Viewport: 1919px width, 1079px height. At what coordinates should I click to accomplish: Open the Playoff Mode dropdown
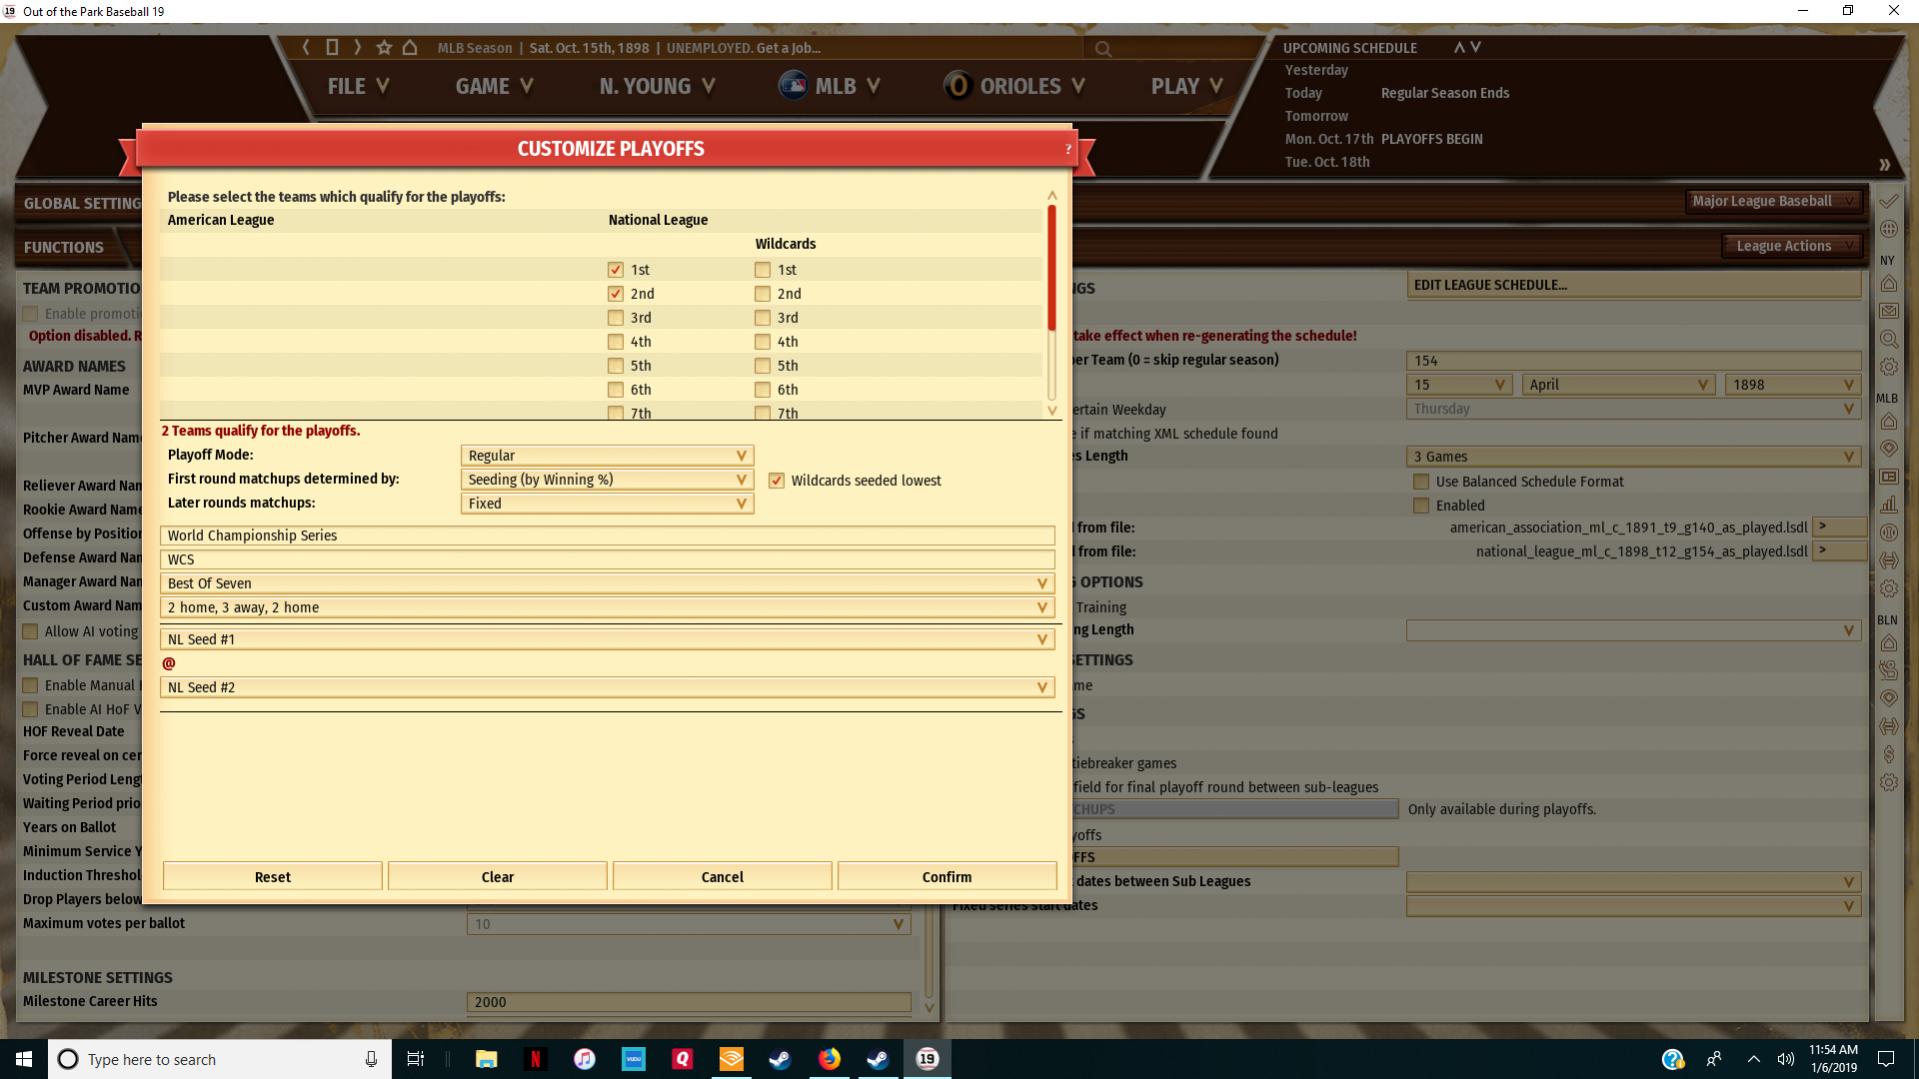point(607,455)
